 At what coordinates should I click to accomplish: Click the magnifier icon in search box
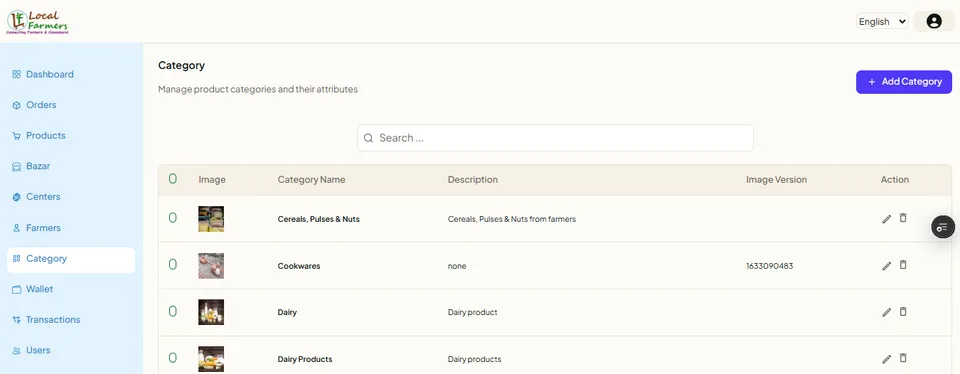point(369,138)
